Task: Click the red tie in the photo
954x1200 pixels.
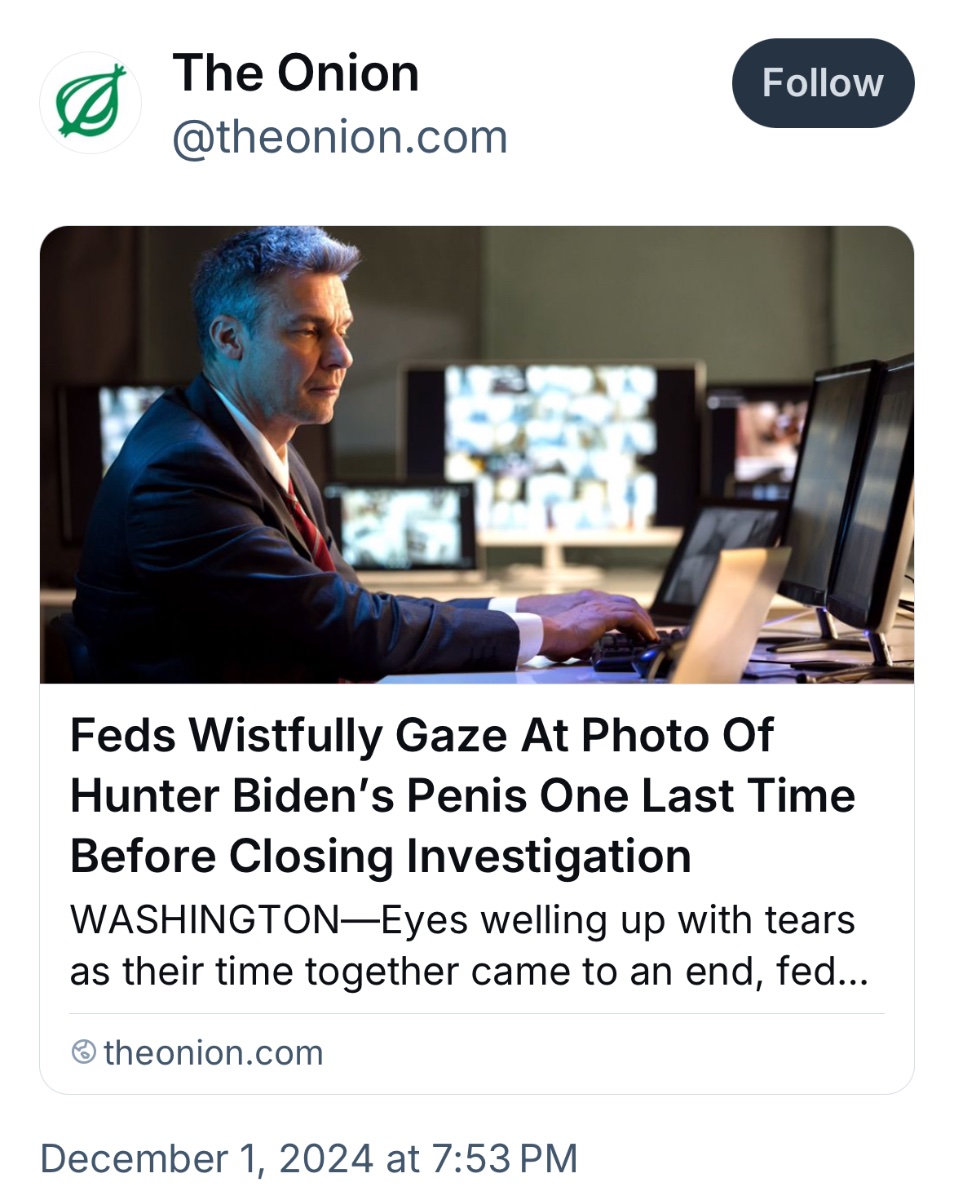Action: 310,525
